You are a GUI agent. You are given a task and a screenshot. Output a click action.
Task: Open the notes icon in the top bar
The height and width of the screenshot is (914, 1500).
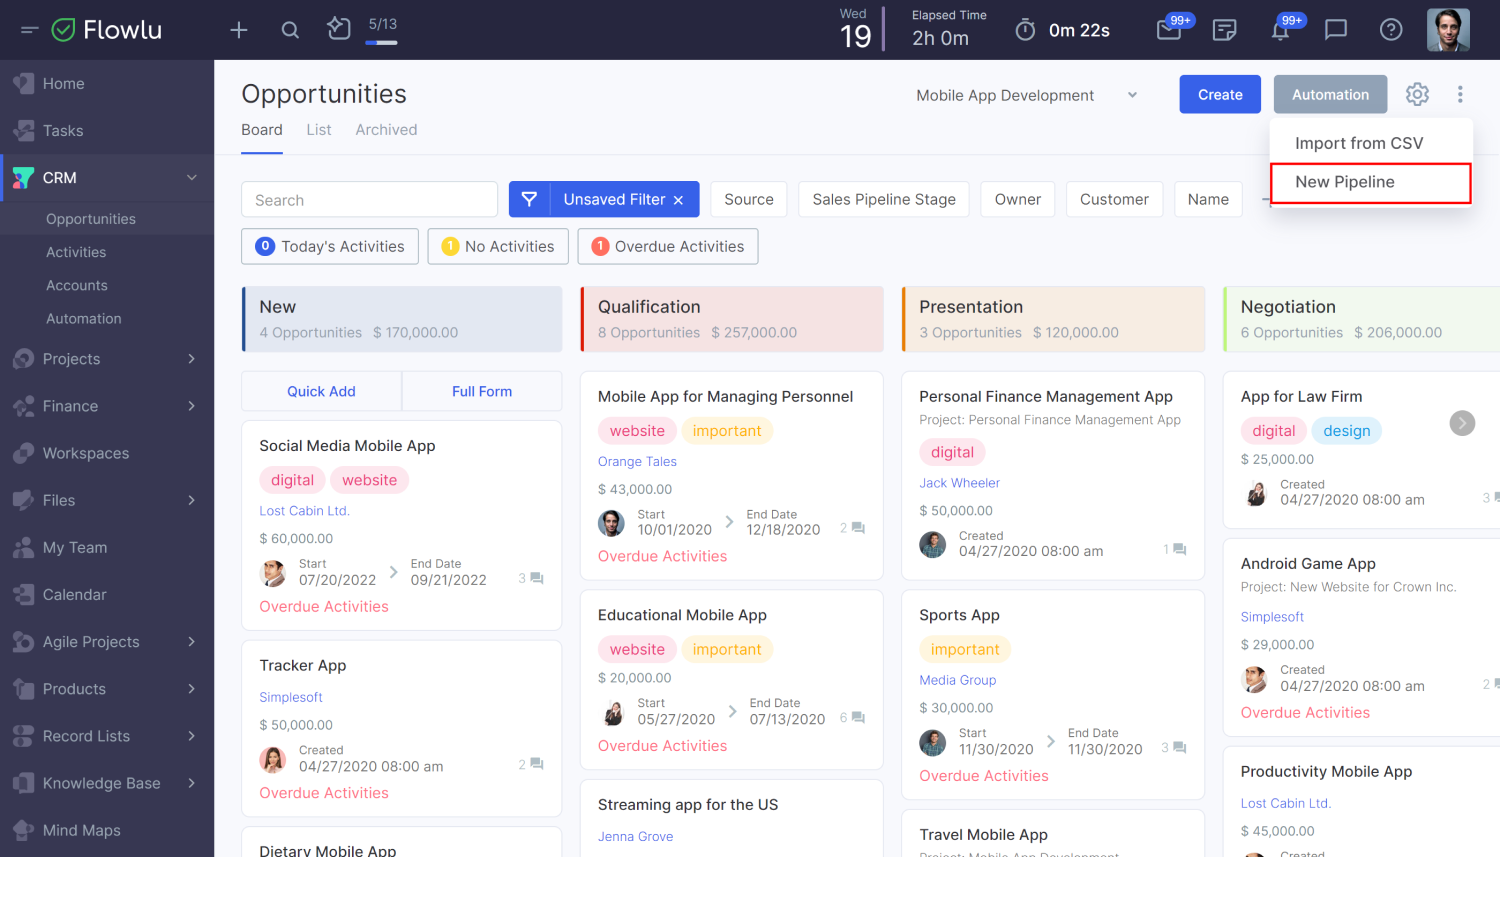tap(1224, 30)
